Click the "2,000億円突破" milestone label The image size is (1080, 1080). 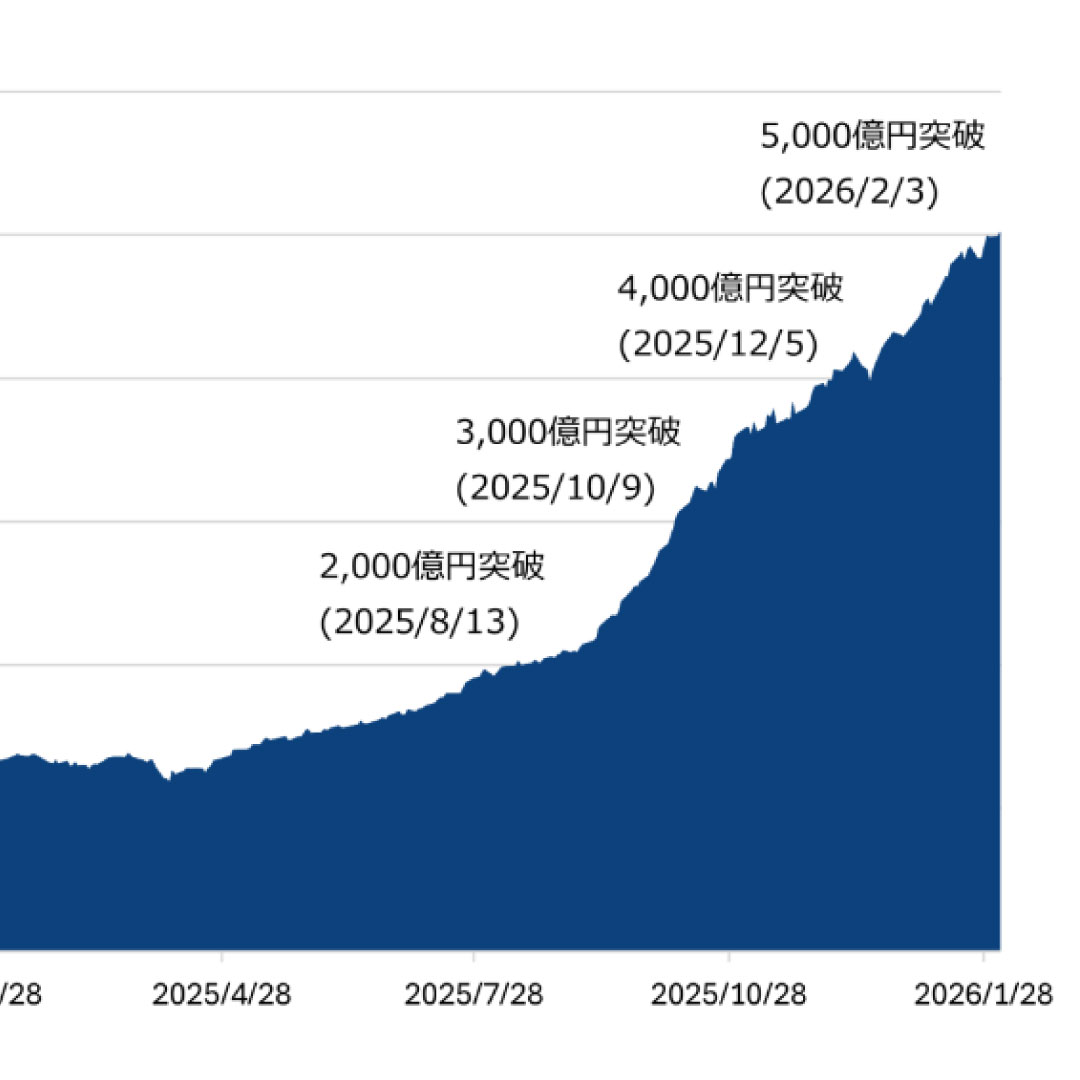pyautogui.click(x=432, y=567)
